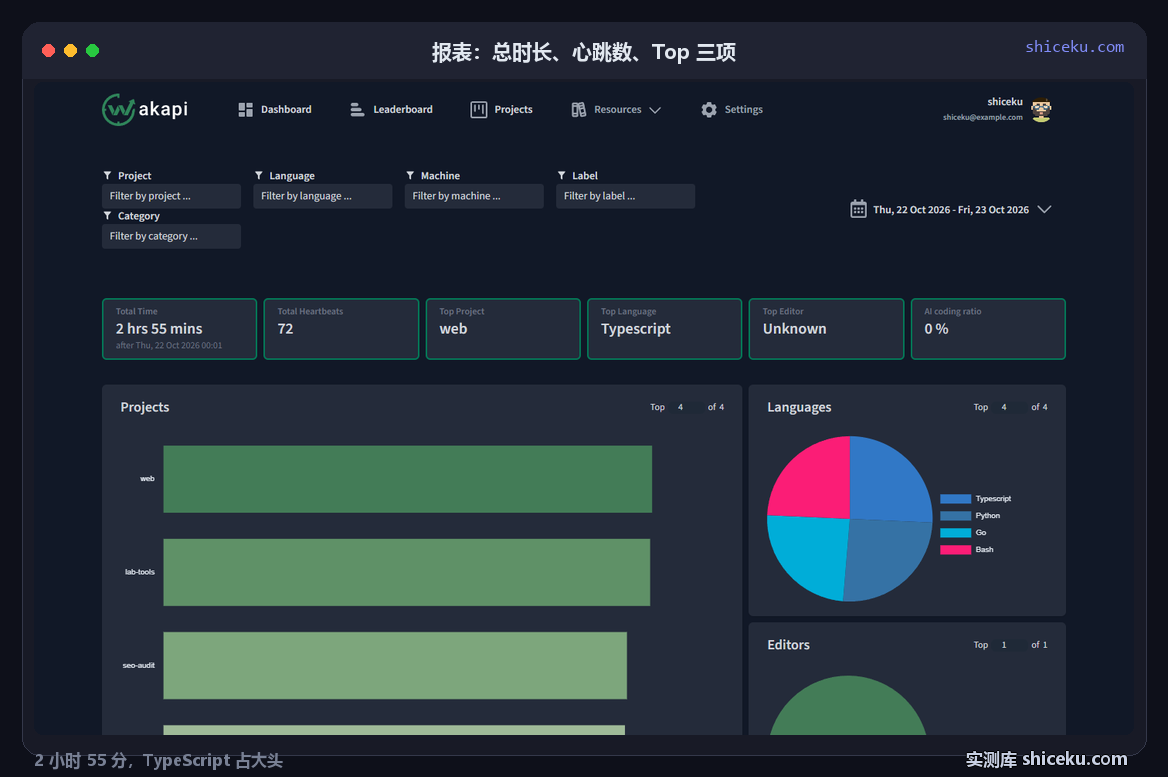Toggle the Go legend swatch
This screenshot has height=777, width=1168.
coord(955,533)
